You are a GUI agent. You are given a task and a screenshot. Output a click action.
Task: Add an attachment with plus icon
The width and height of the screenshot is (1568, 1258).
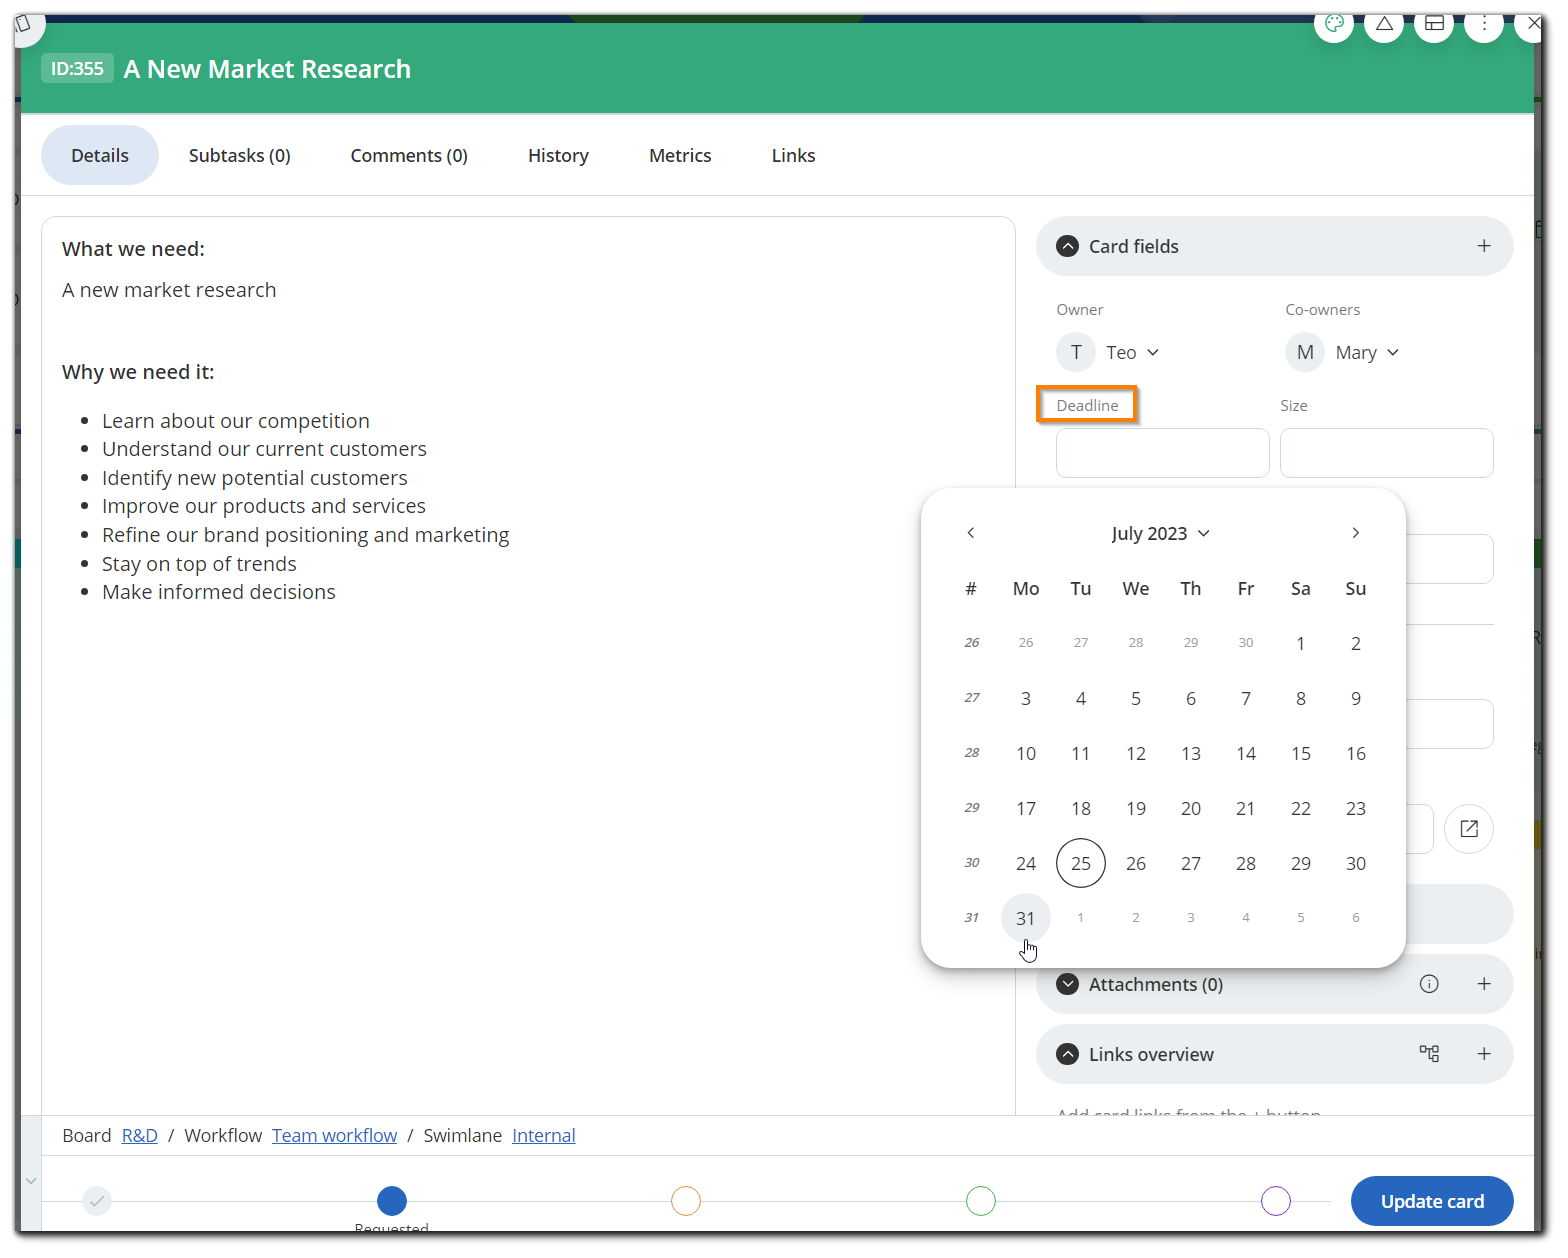pyautogui.click(x=1484, y=984)
